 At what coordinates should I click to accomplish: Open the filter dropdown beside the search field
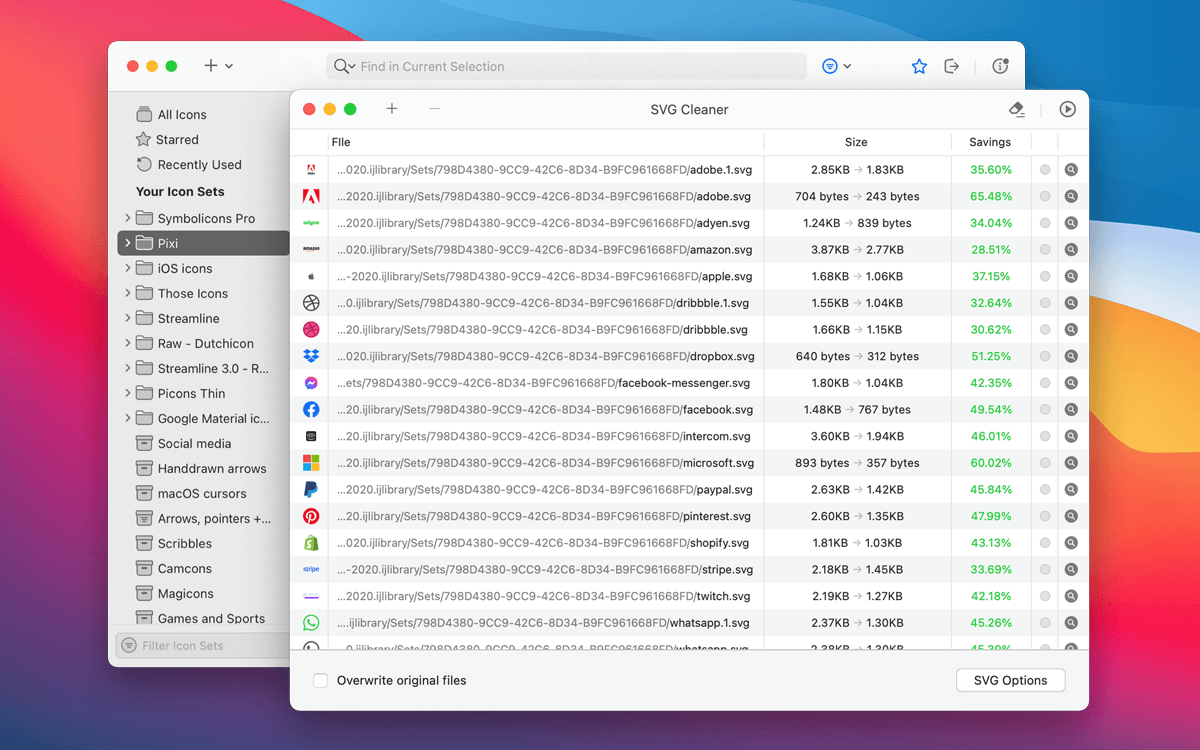(836, 66)
